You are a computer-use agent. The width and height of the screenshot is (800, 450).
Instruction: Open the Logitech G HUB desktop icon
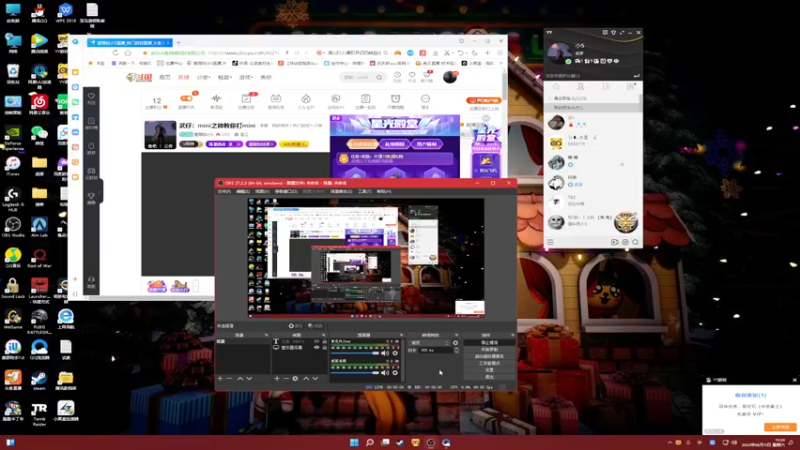tap(13, 198)
